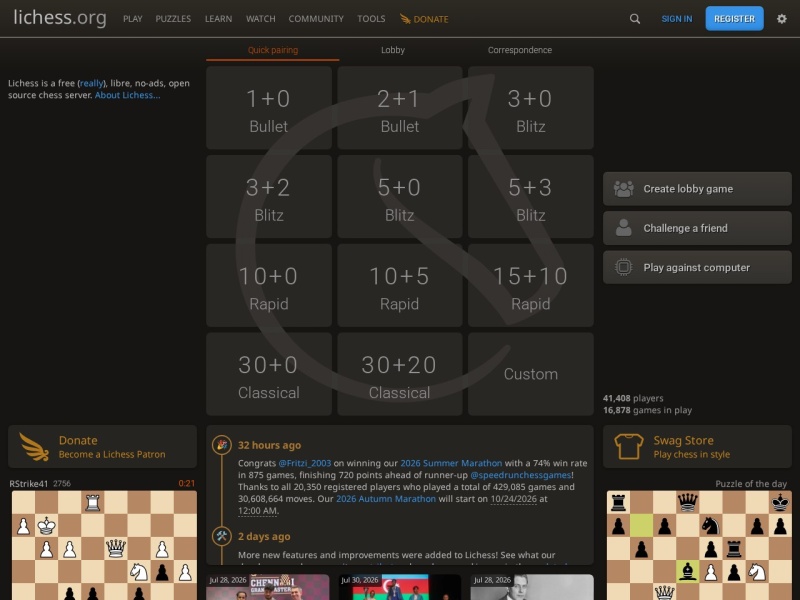The width and height of the screenshot is (800, 600).
Task: Click the SIGN IN link
Action: (x=677, y=19)
